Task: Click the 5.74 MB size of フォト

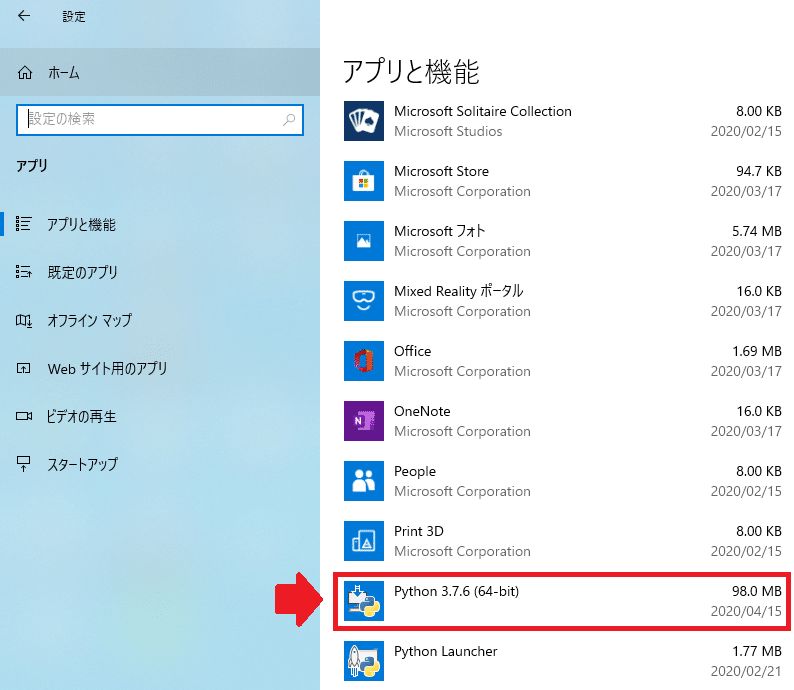Action: coord(757,231)
